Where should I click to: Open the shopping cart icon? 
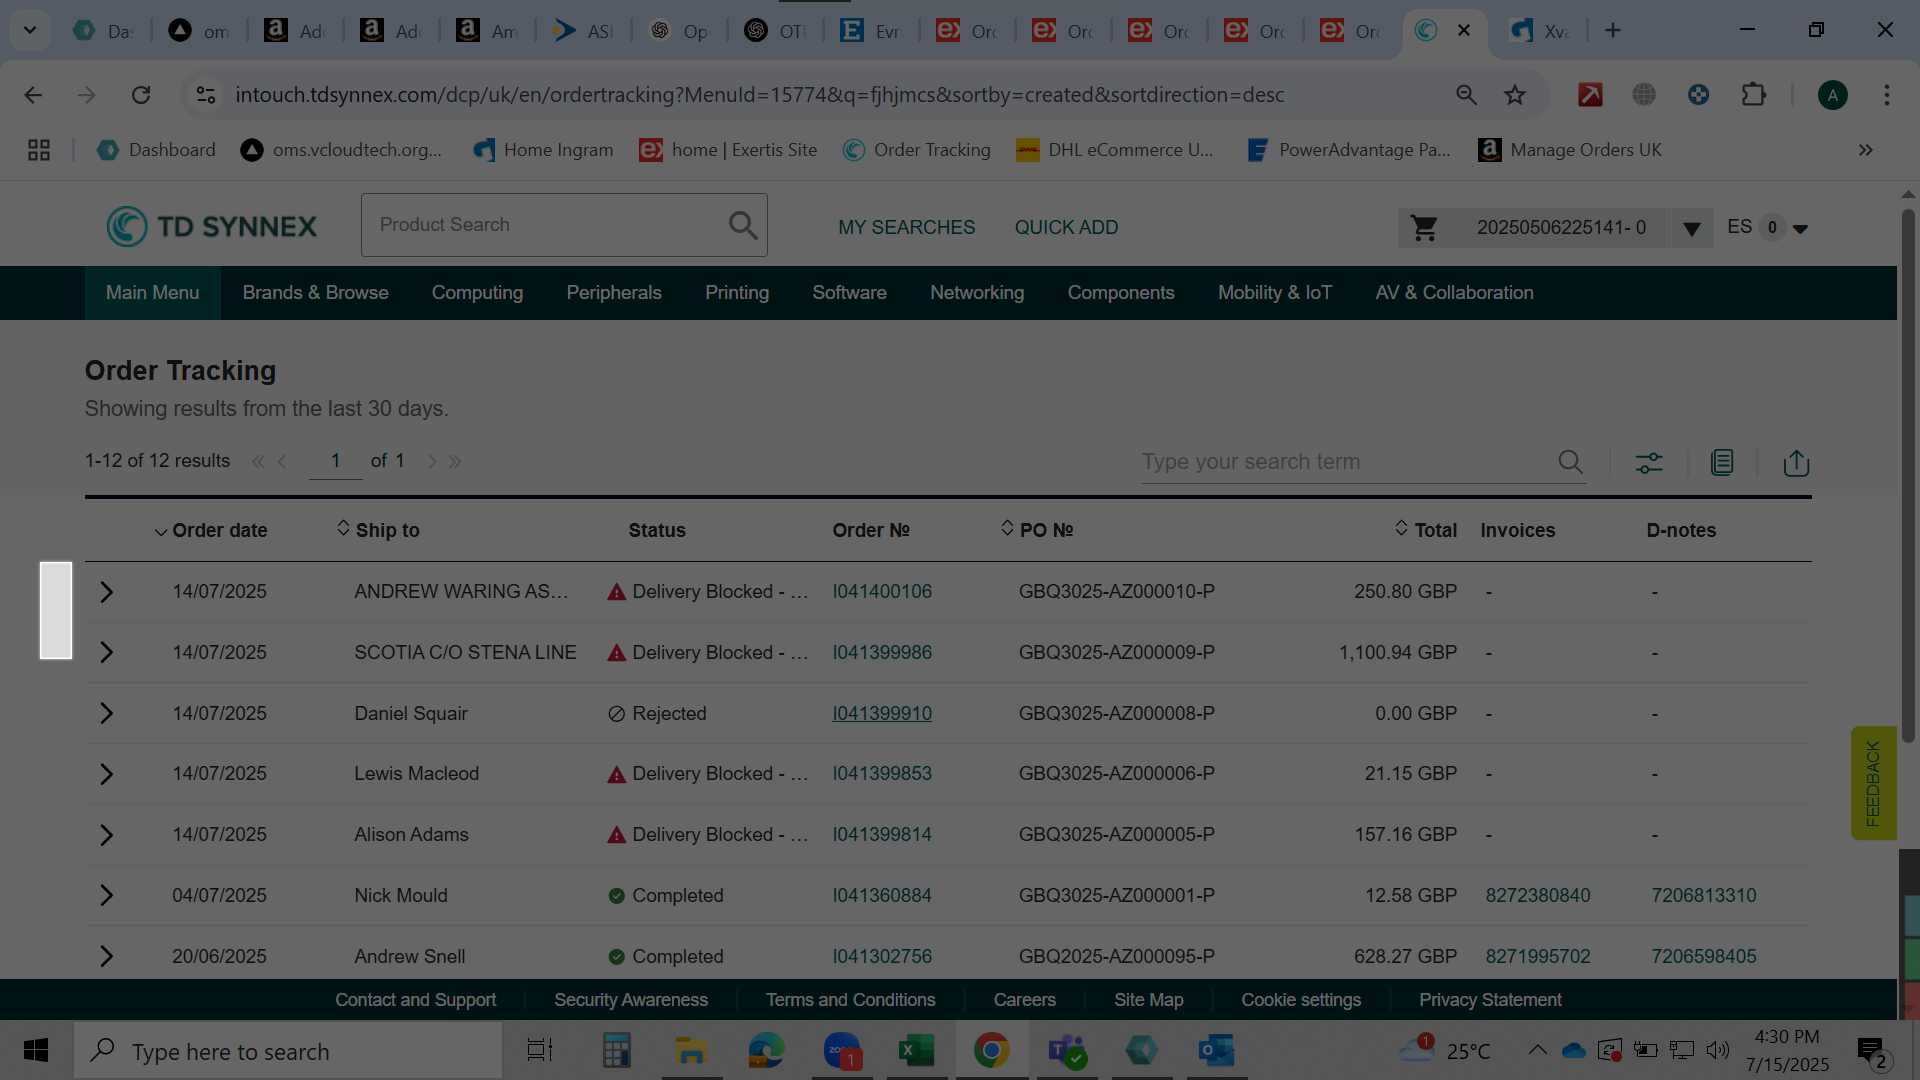tap(1424, 228)
